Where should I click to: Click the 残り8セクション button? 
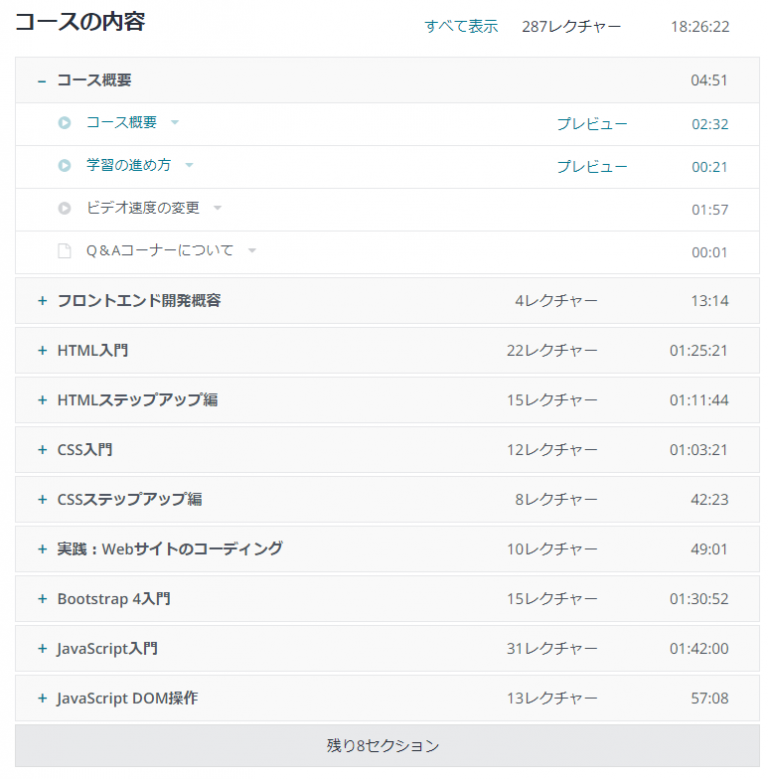(383, 746)
